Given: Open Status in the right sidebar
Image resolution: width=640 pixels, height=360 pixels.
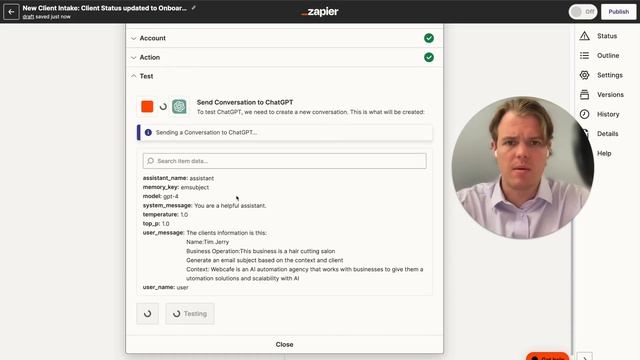Looking at the screenshot, I should tap(607, 36).
